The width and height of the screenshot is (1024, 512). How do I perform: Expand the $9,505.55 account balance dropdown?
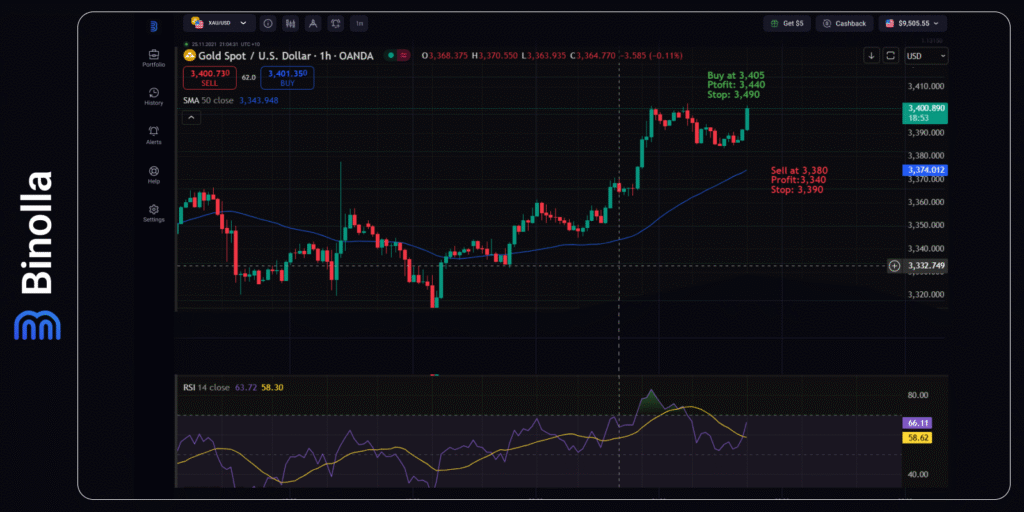913,23
